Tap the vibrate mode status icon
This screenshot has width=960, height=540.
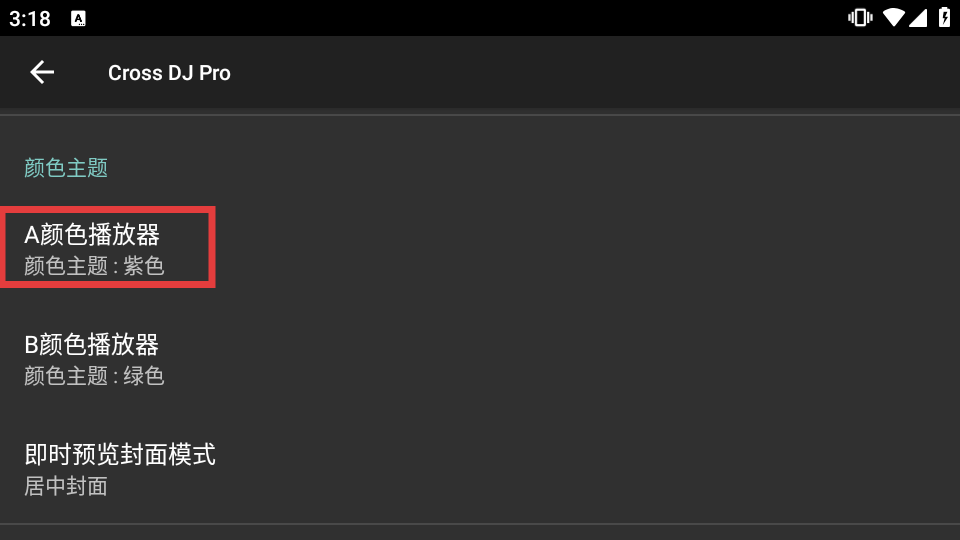coord(859,18)
